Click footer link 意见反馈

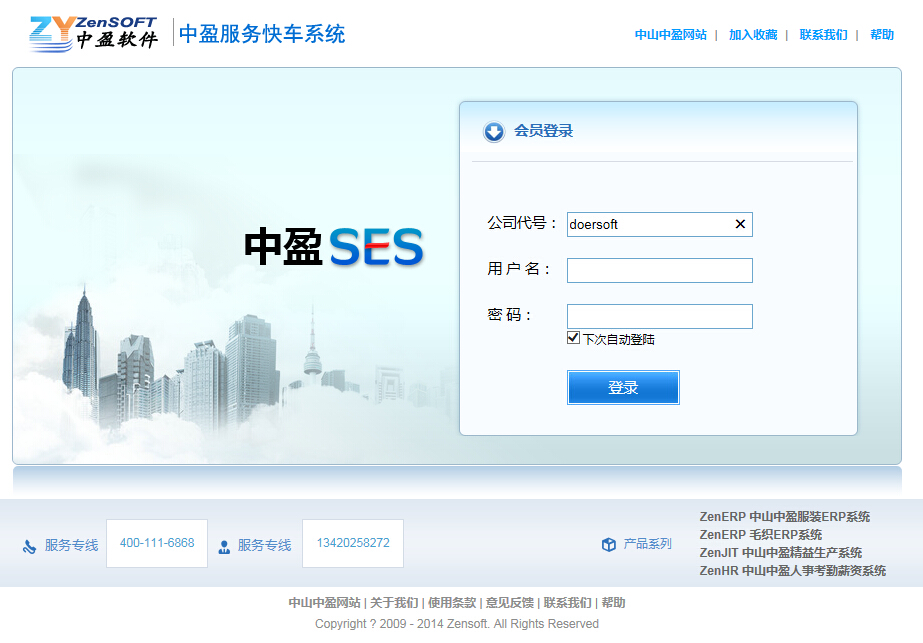tap(510, 602)
